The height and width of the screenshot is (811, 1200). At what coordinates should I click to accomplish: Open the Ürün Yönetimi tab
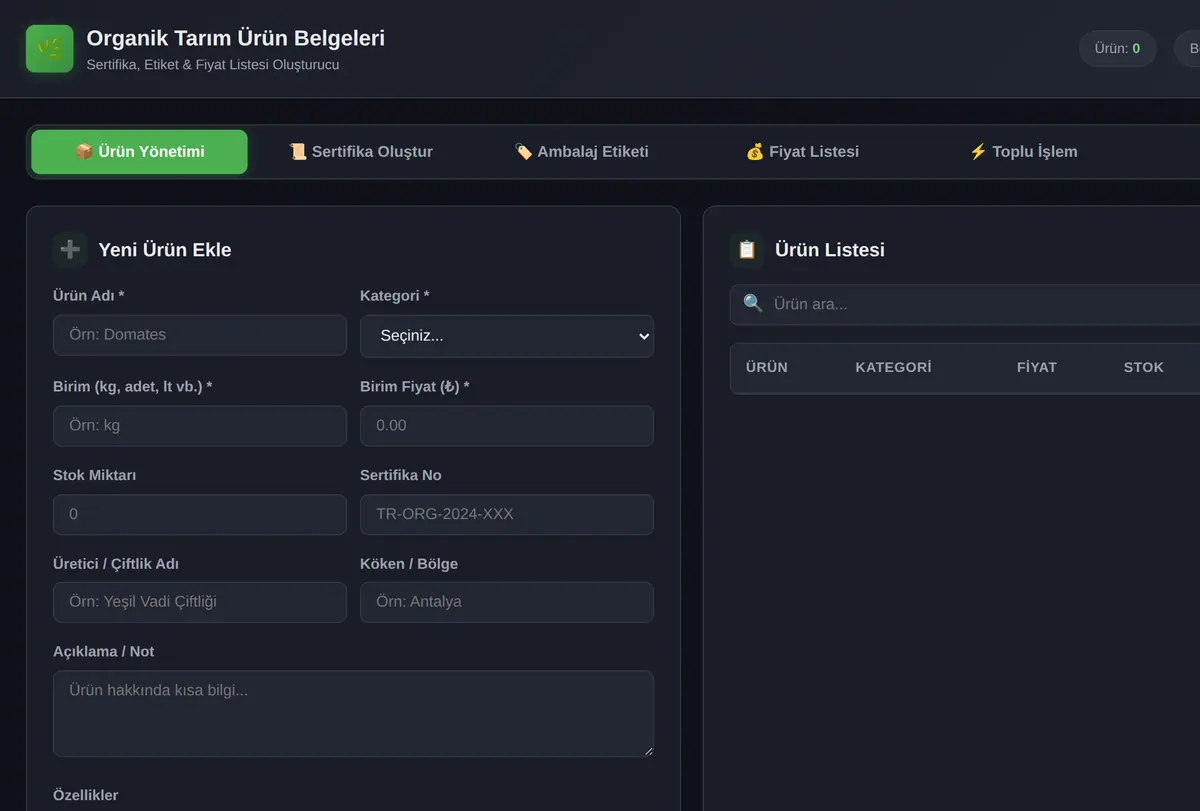(x=139, y=152)
